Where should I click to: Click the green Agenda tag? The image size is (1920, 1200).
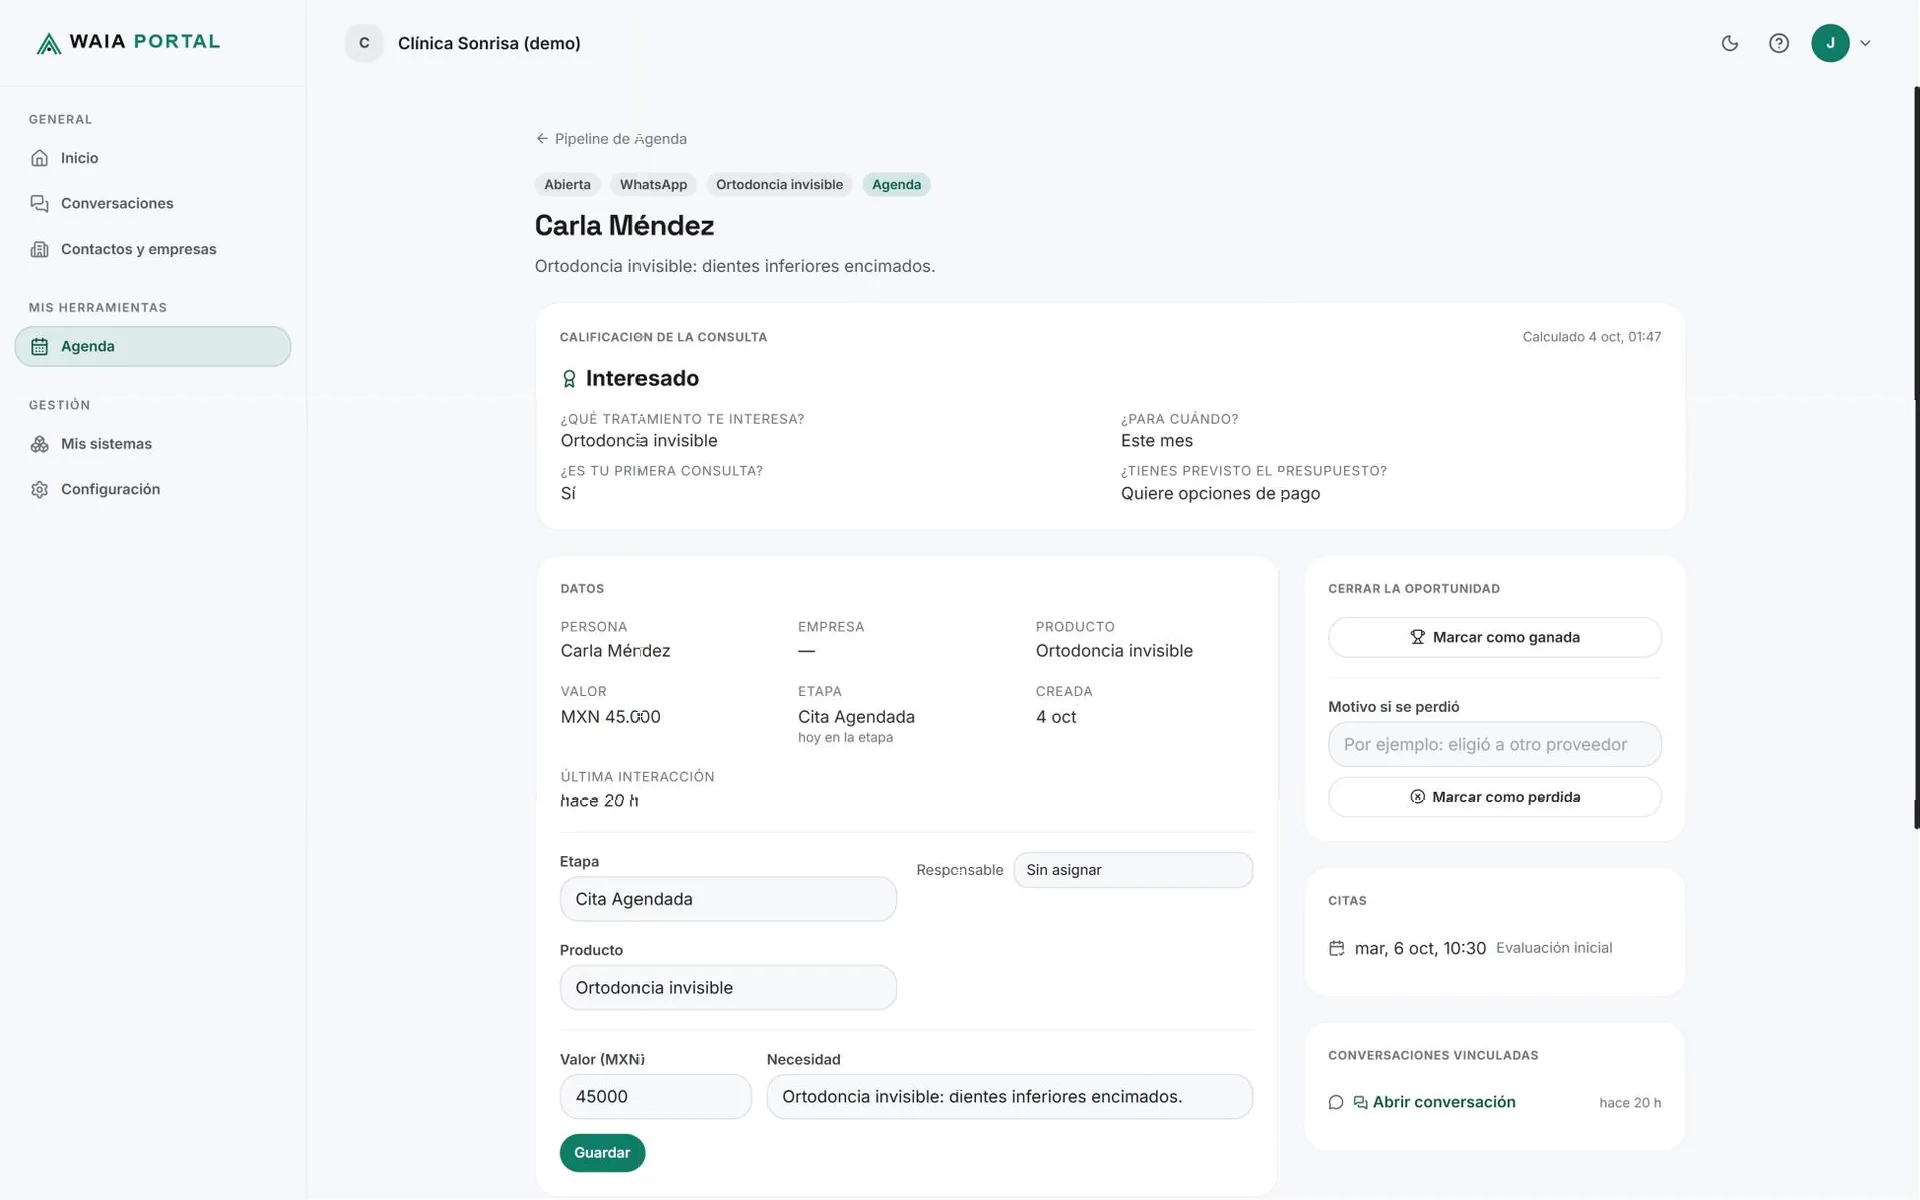point(896,184)
